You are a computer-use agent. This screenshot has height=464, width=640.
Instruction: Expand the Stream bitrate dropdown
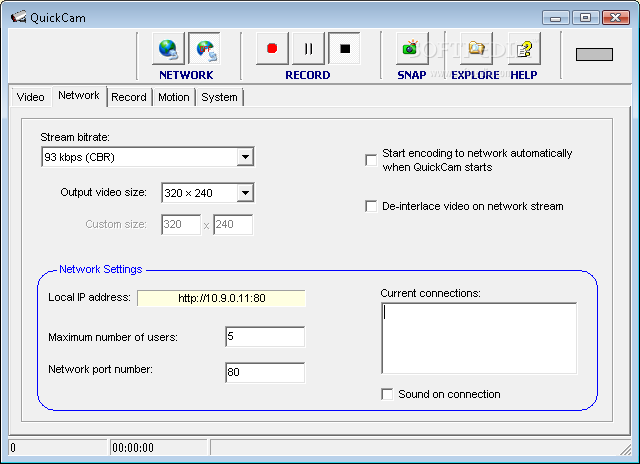pyautogui.click(x=245, y=157)
